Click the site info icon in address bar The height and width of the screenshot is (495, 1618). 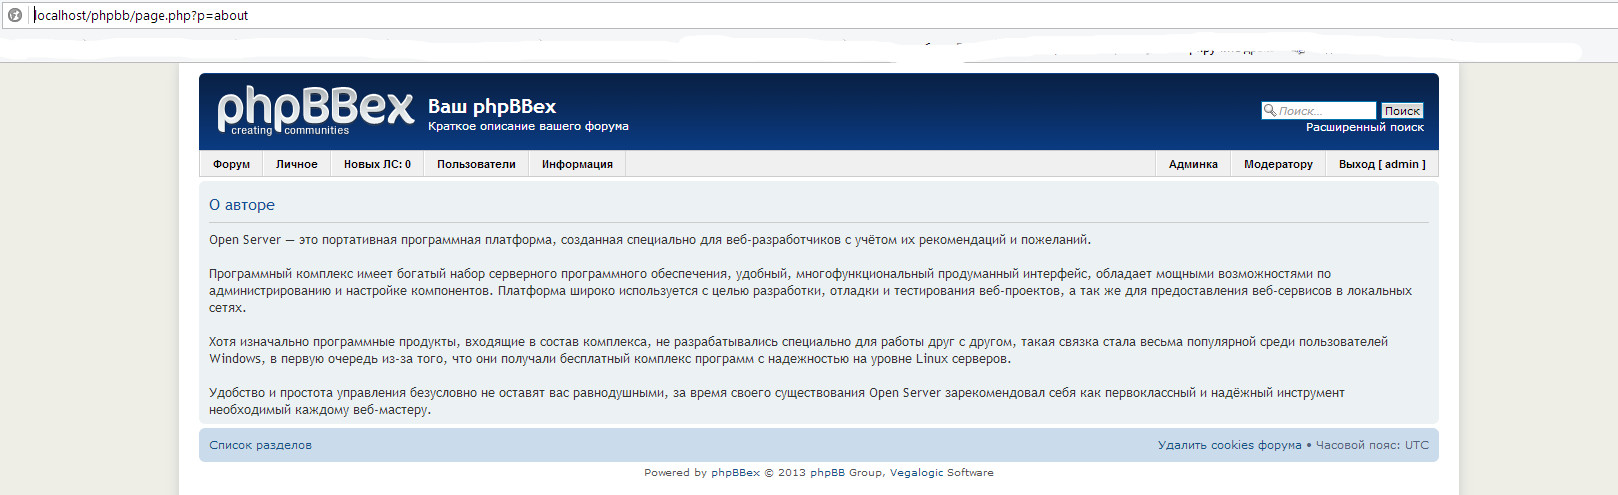coord(15,15)
